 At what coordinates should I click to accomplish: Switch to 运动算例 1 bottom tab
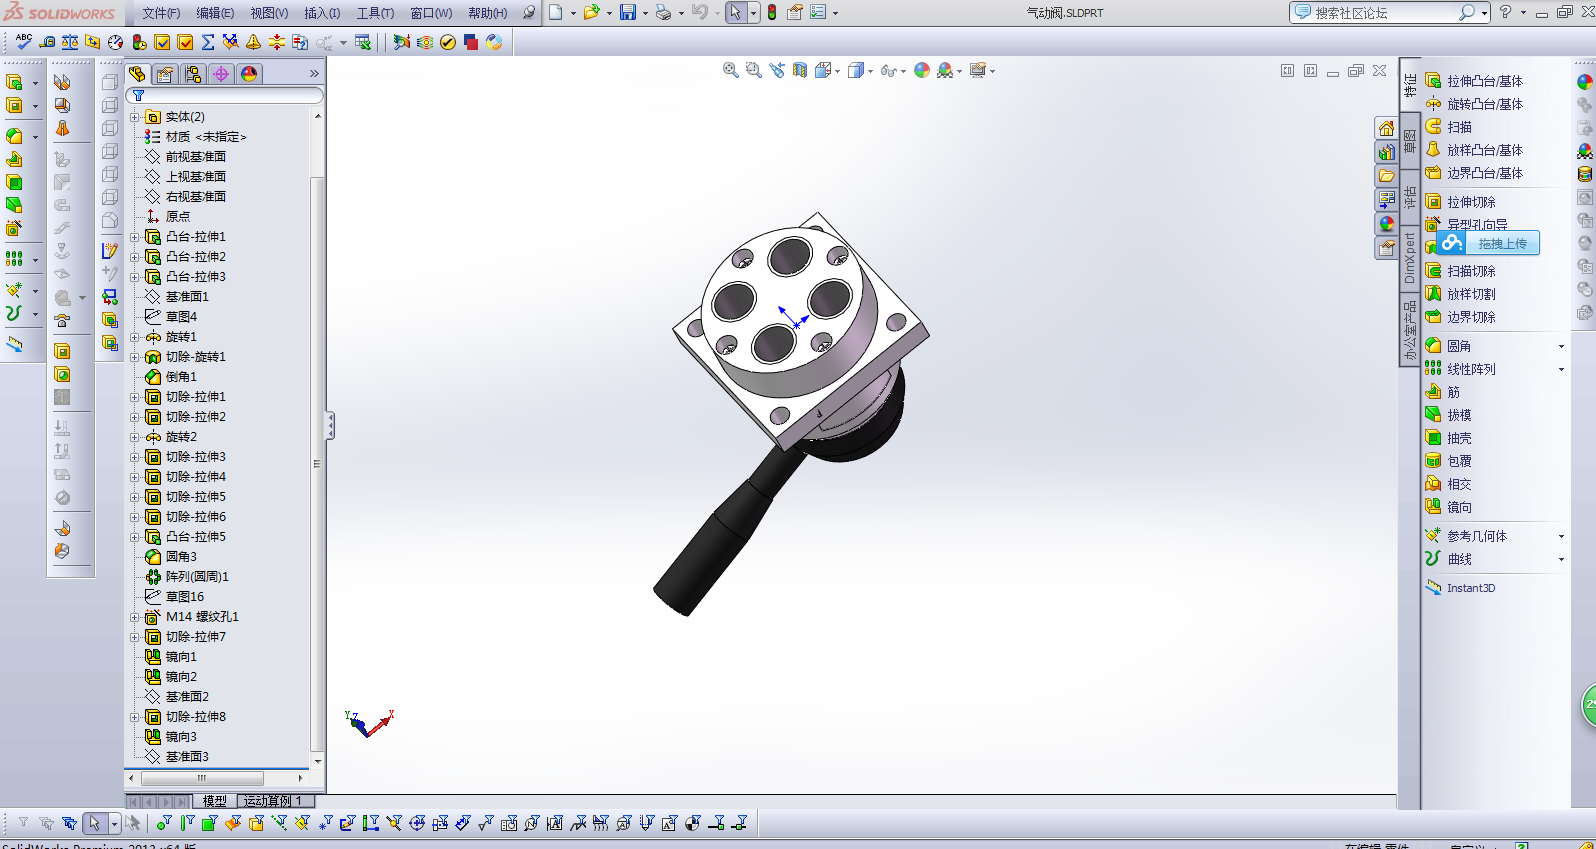pos(273,801)
